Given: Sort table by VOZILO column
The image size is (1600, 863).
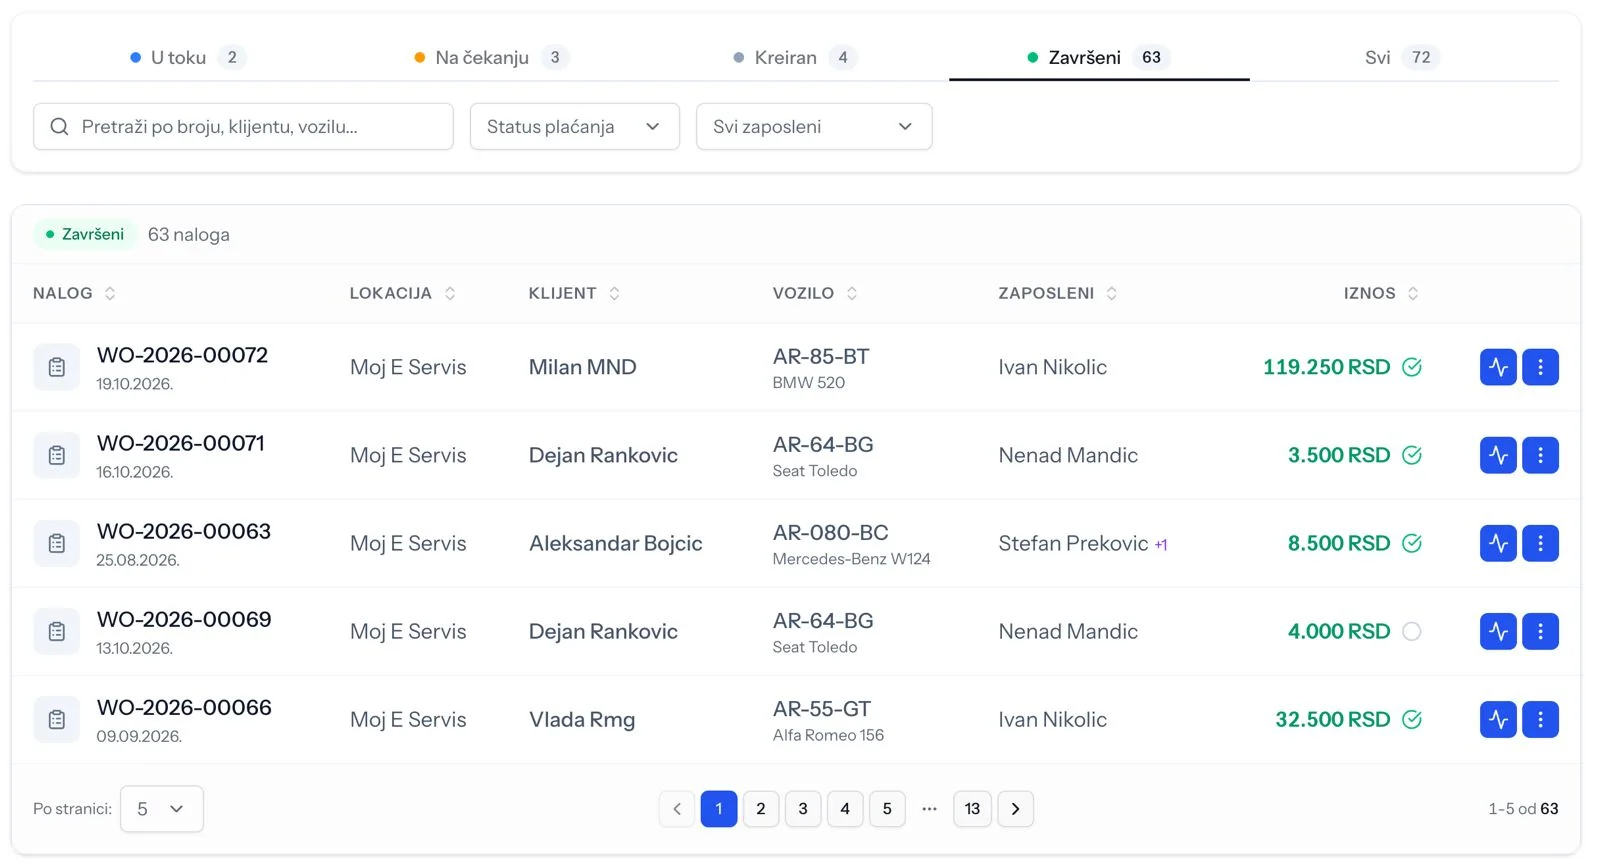Looking at the screenshot, I should [815, 293].
